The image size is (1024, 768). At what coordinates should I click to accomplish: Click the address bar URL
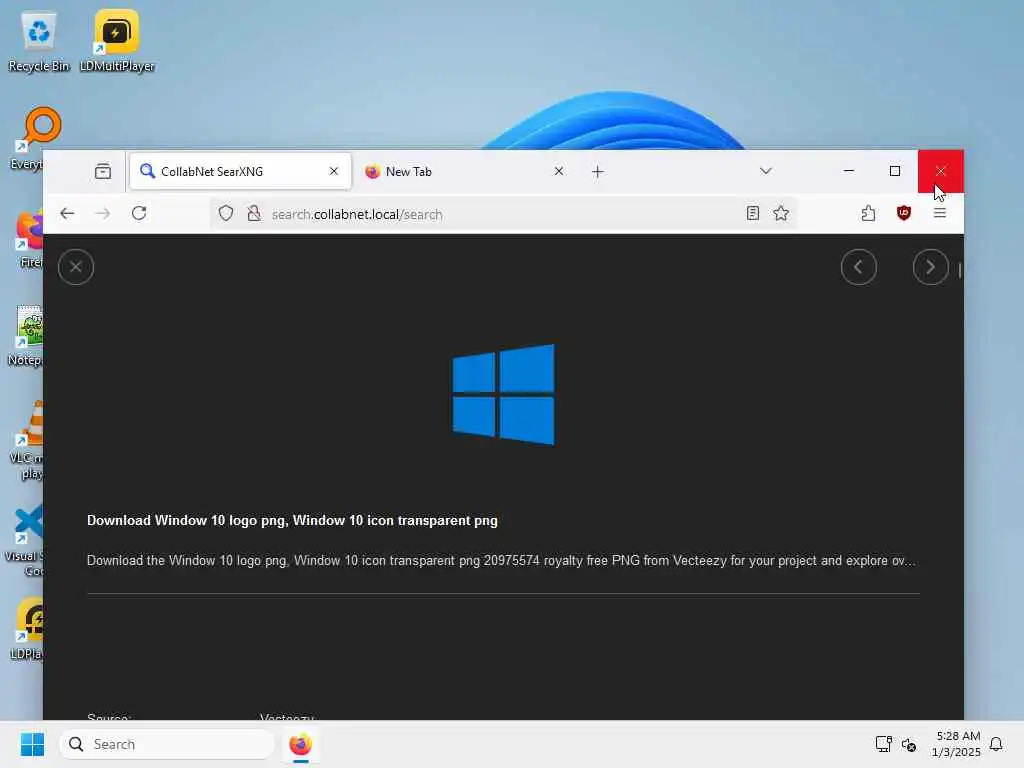[x=357, y=214]
